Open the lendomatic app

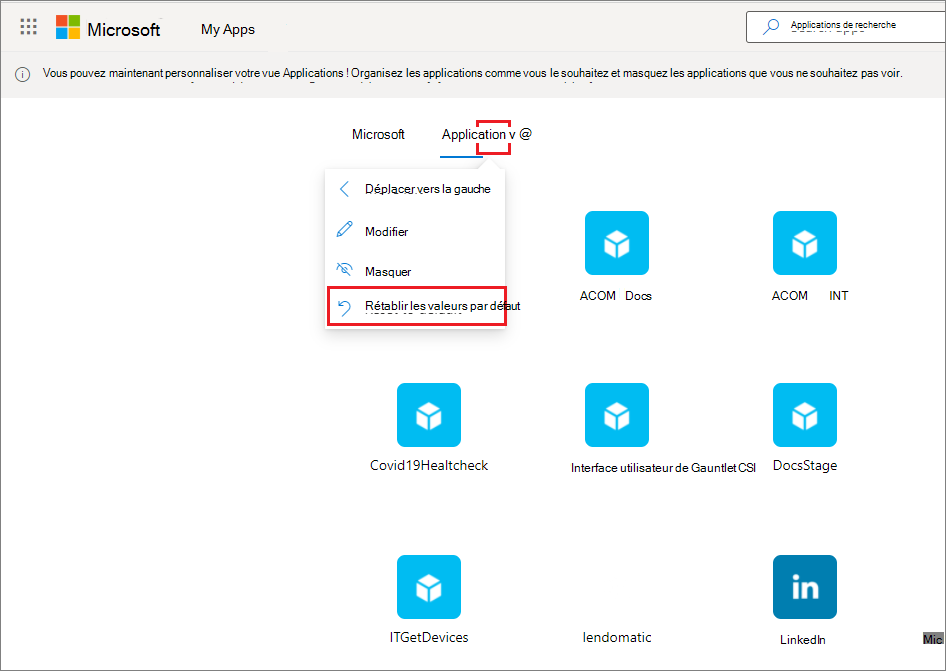[x=617, y=637]
